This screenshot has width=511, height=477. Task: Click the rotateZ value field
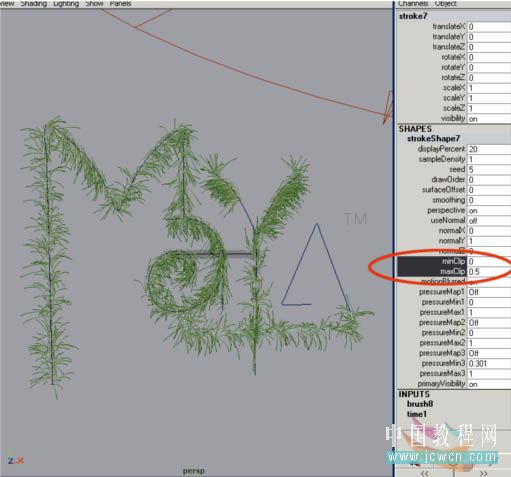click(489, 78)
